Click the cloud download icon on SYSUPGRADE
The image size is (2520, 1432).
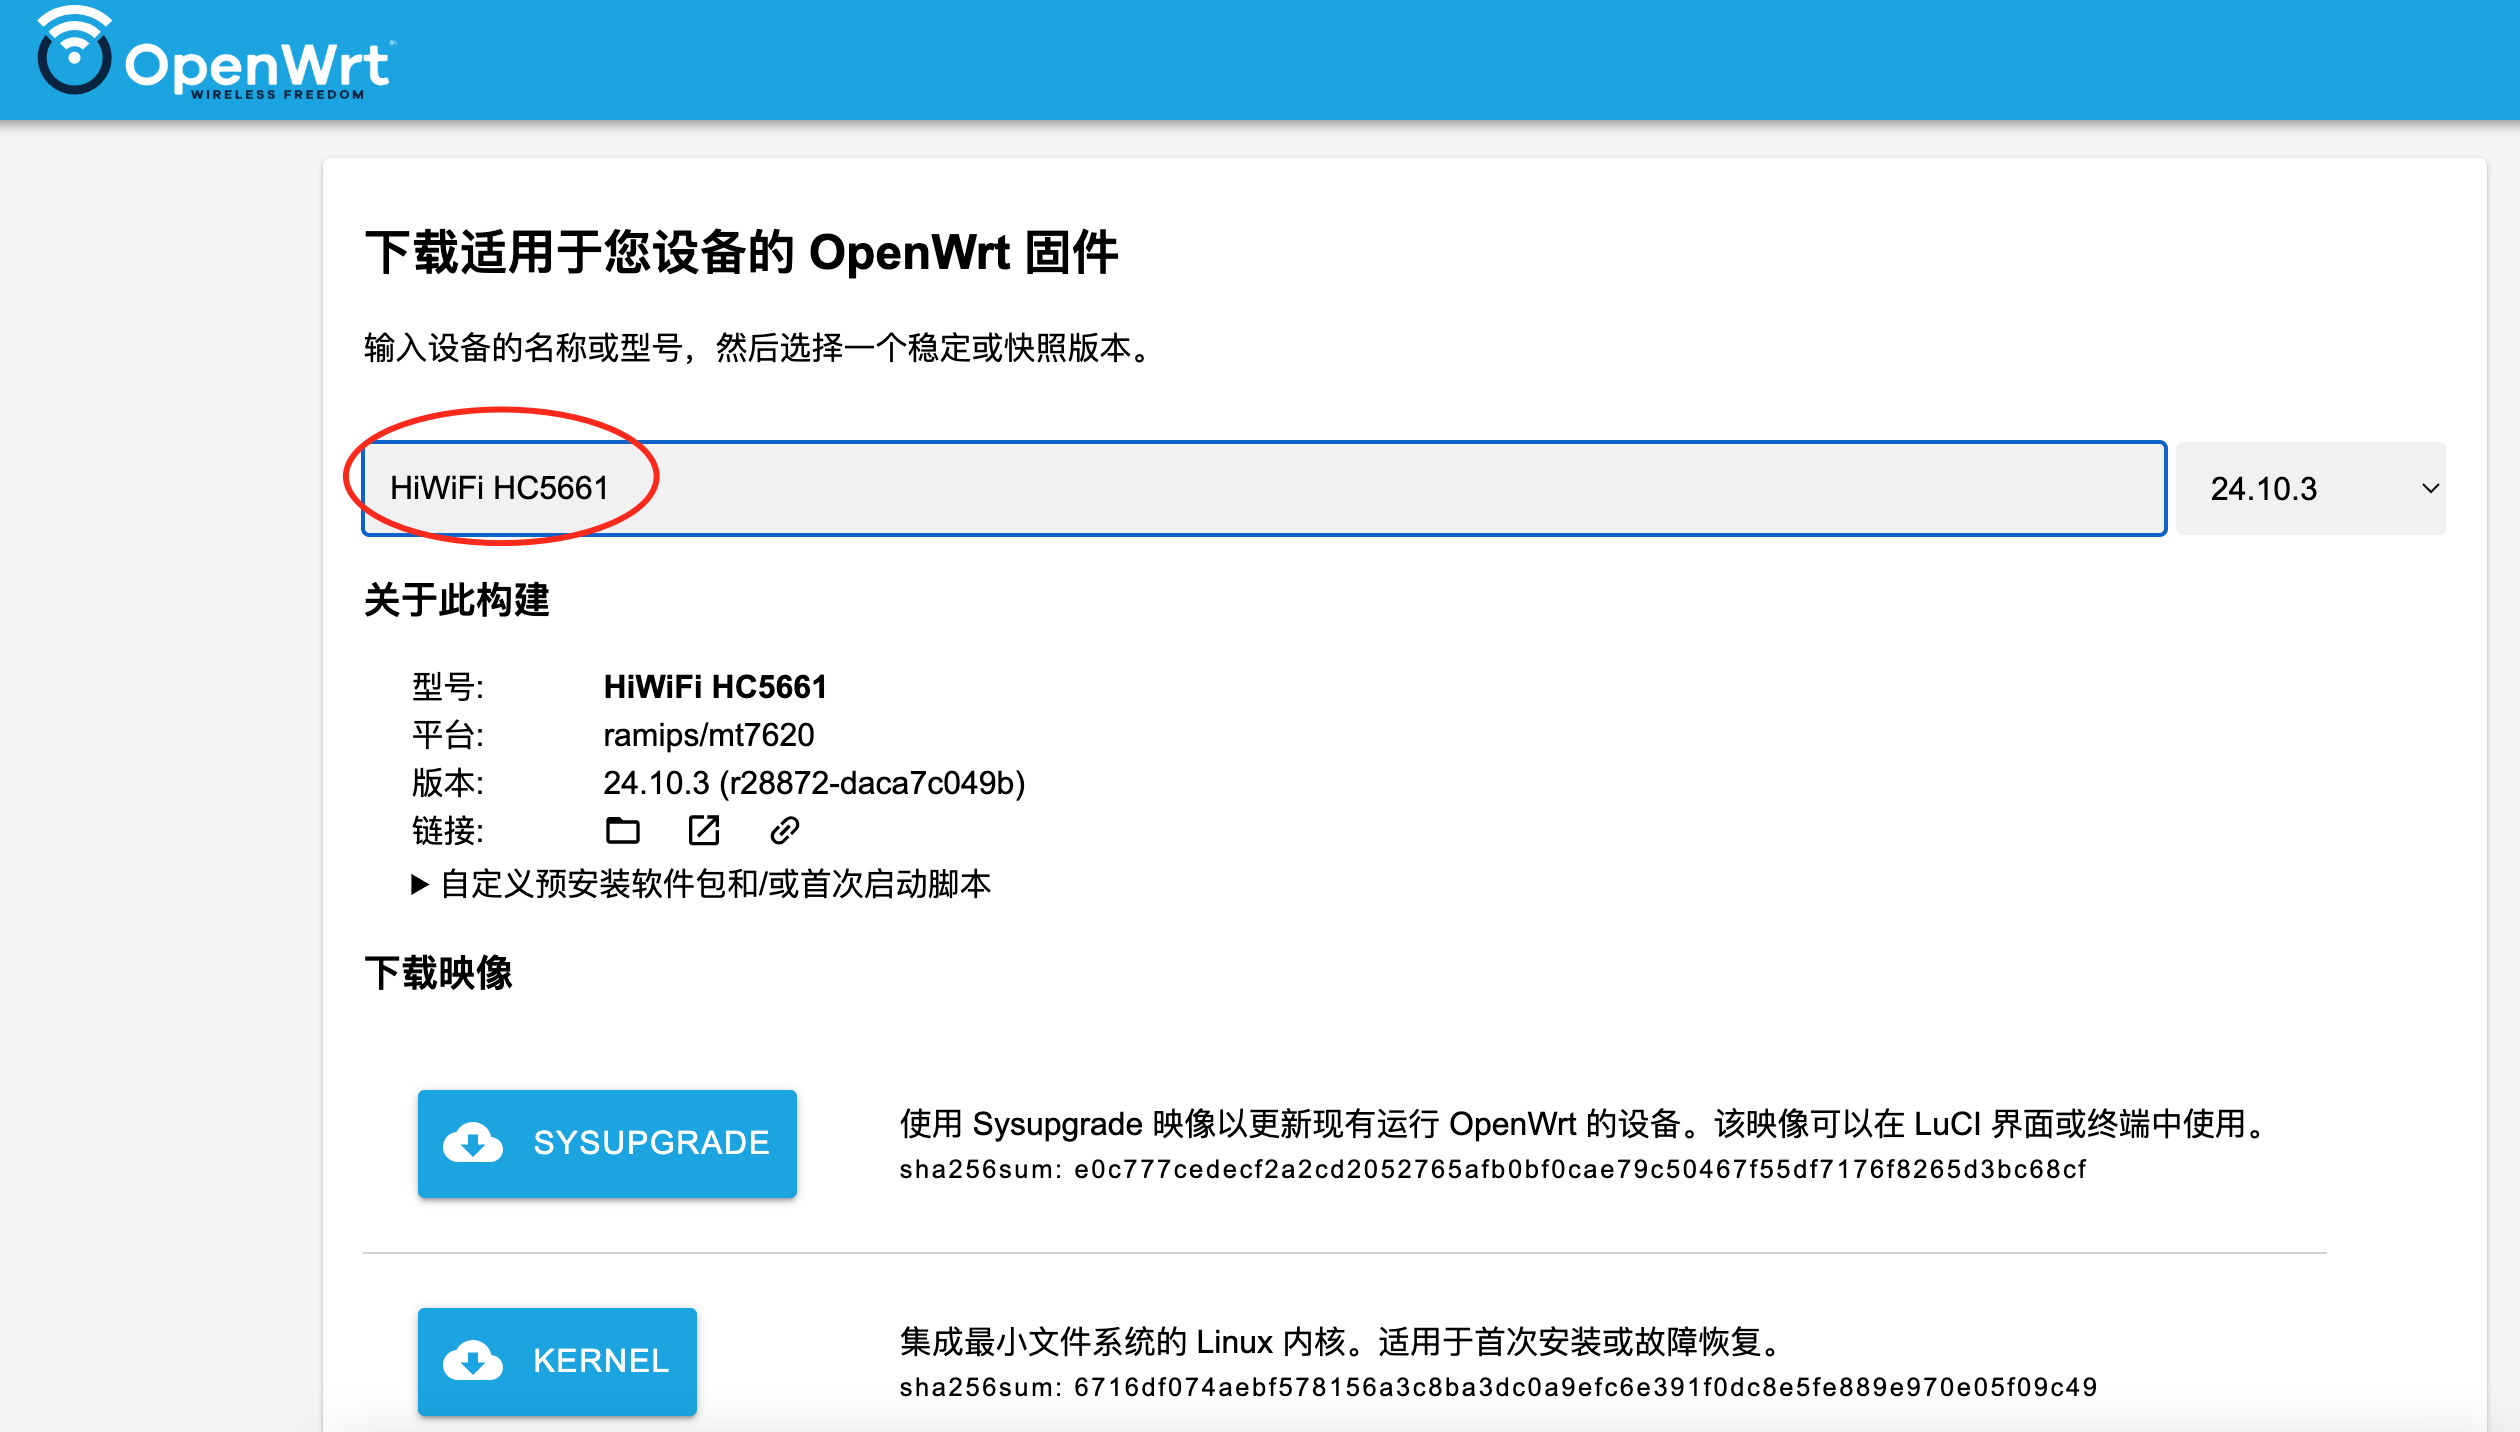[x=473, y=1143]
